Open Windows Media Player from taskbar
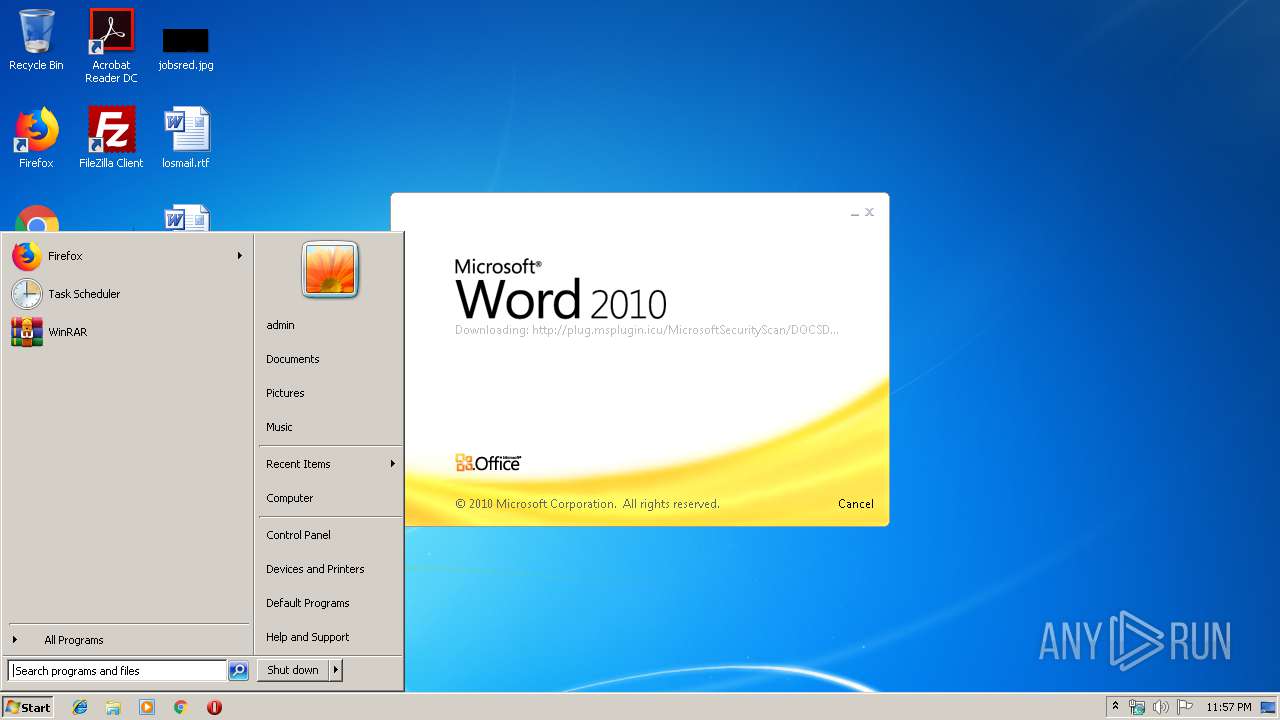The height and width of the screenshot is (720, 1280). (x=147, y=707)
